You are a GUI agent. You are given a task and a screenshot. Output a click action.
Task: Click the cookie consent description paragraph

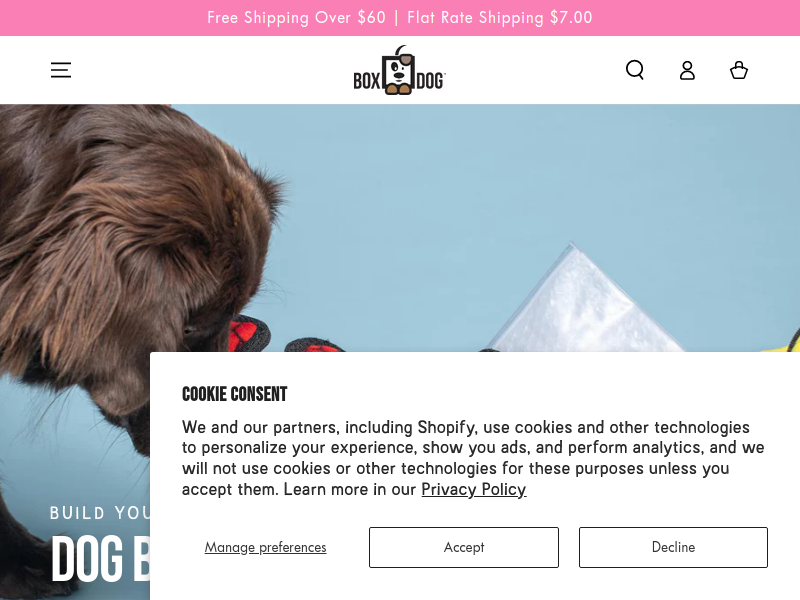pos(473,458)
